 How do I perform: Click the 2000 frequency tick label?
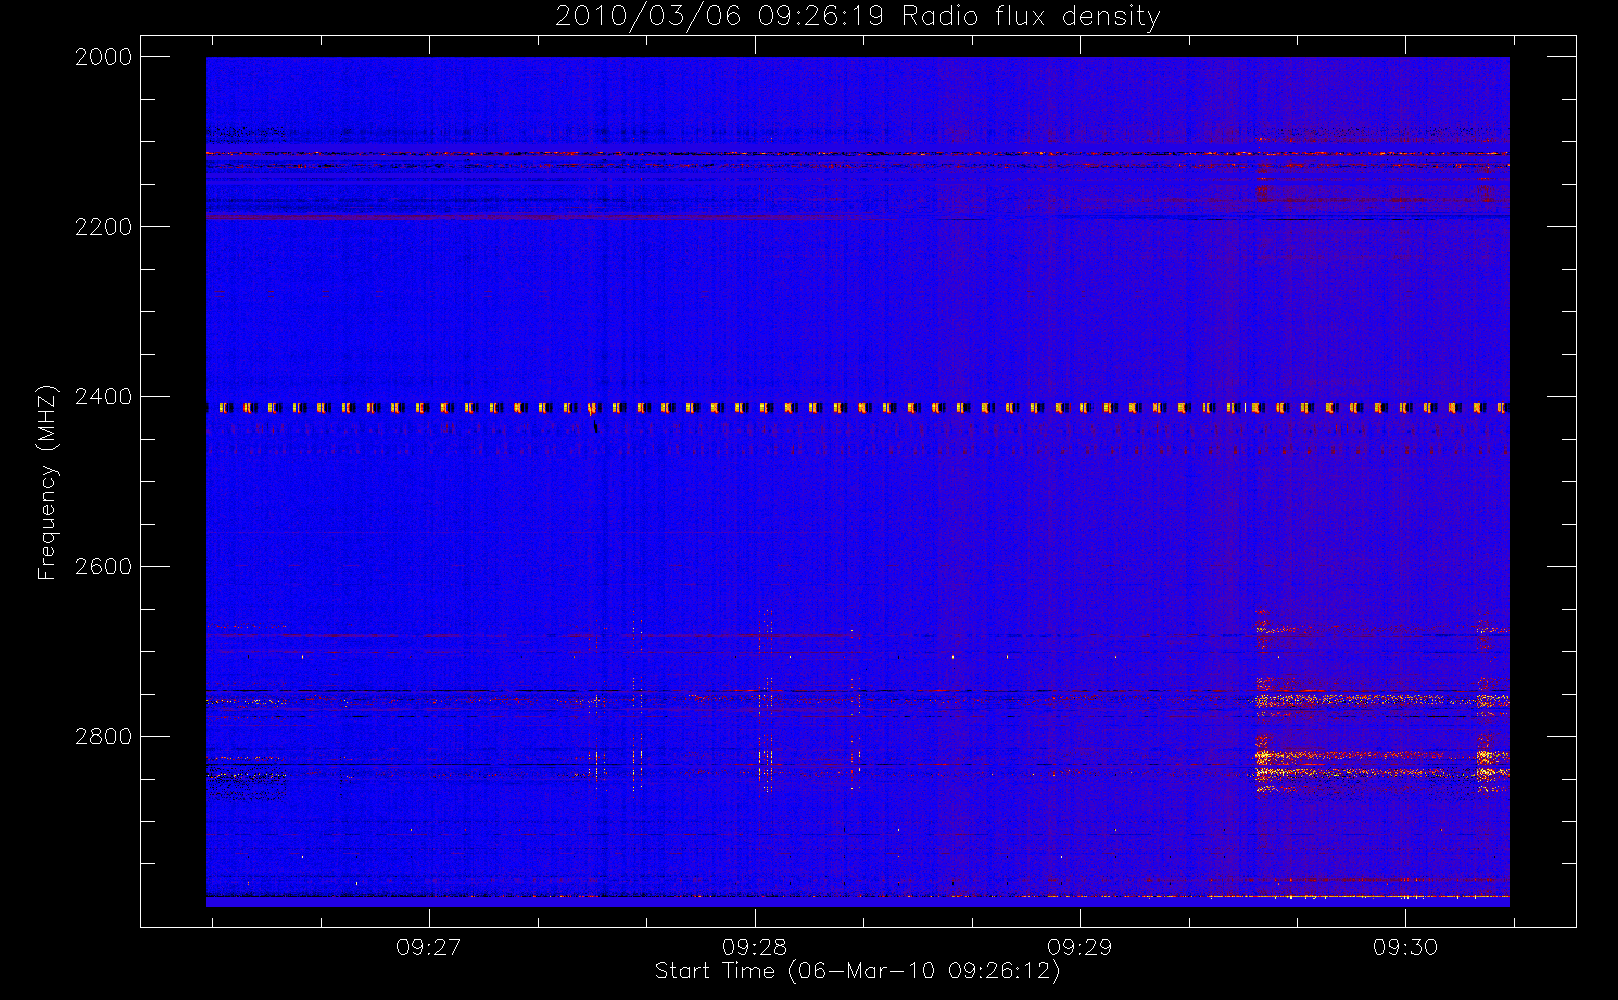coord(104,57)
